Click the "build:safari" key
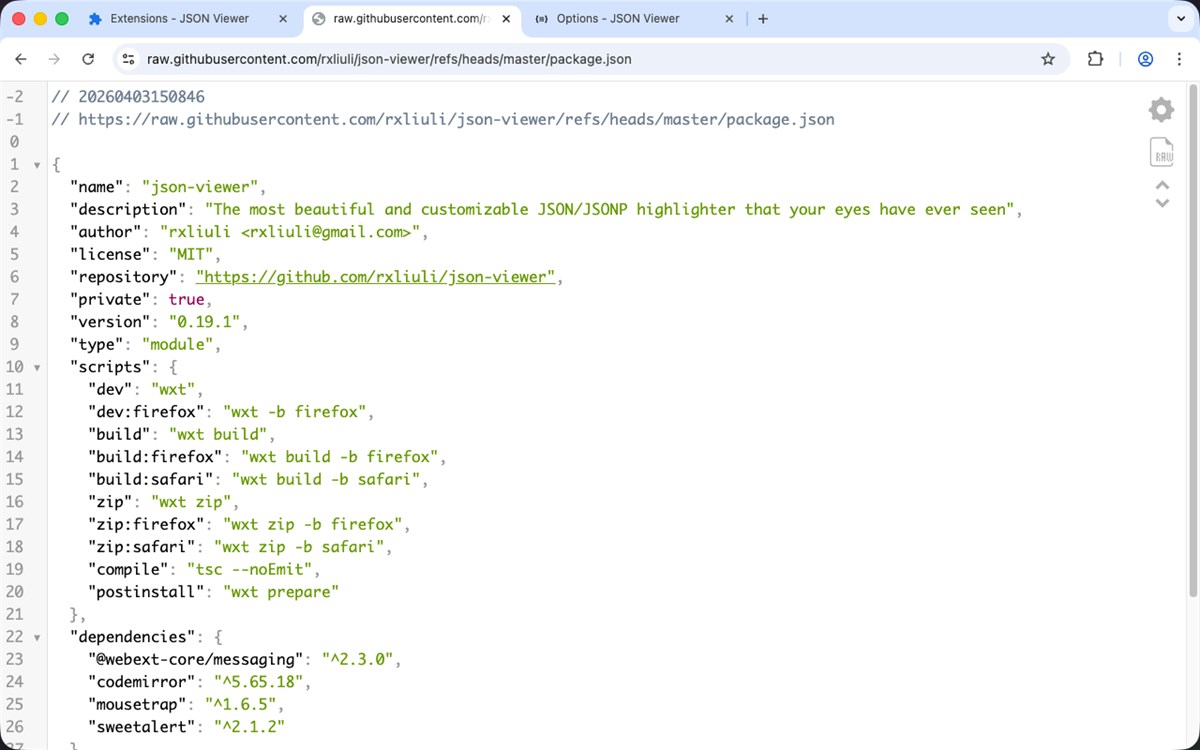This screenshot has width=1200, height=750. pyautogui.click(x=151, y=479)
